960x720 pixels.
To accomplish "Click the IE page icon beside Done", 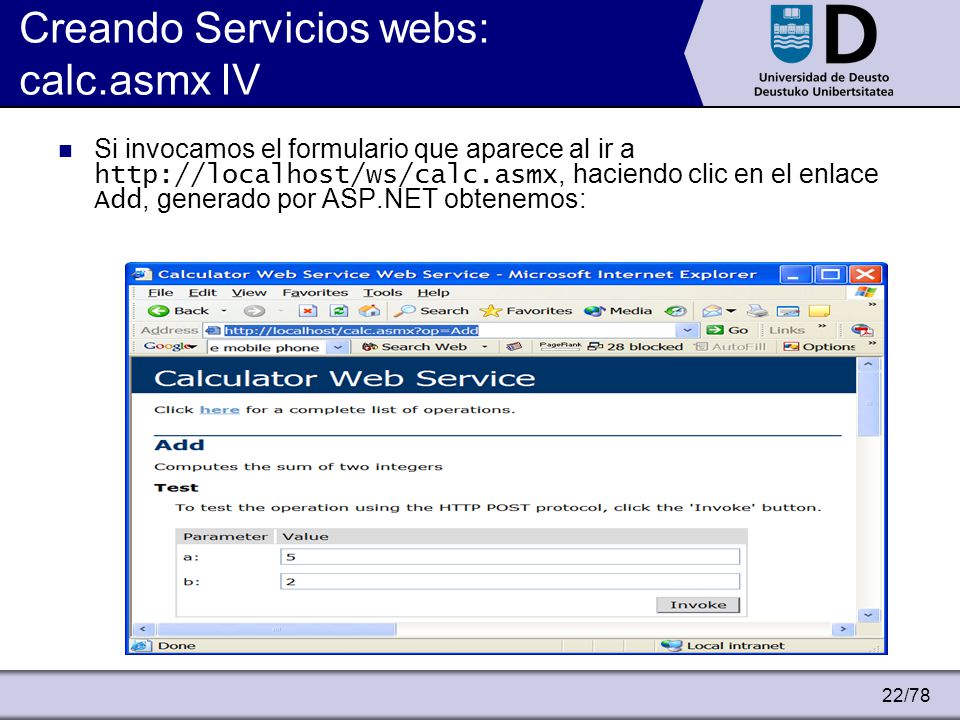I will 140,646.
